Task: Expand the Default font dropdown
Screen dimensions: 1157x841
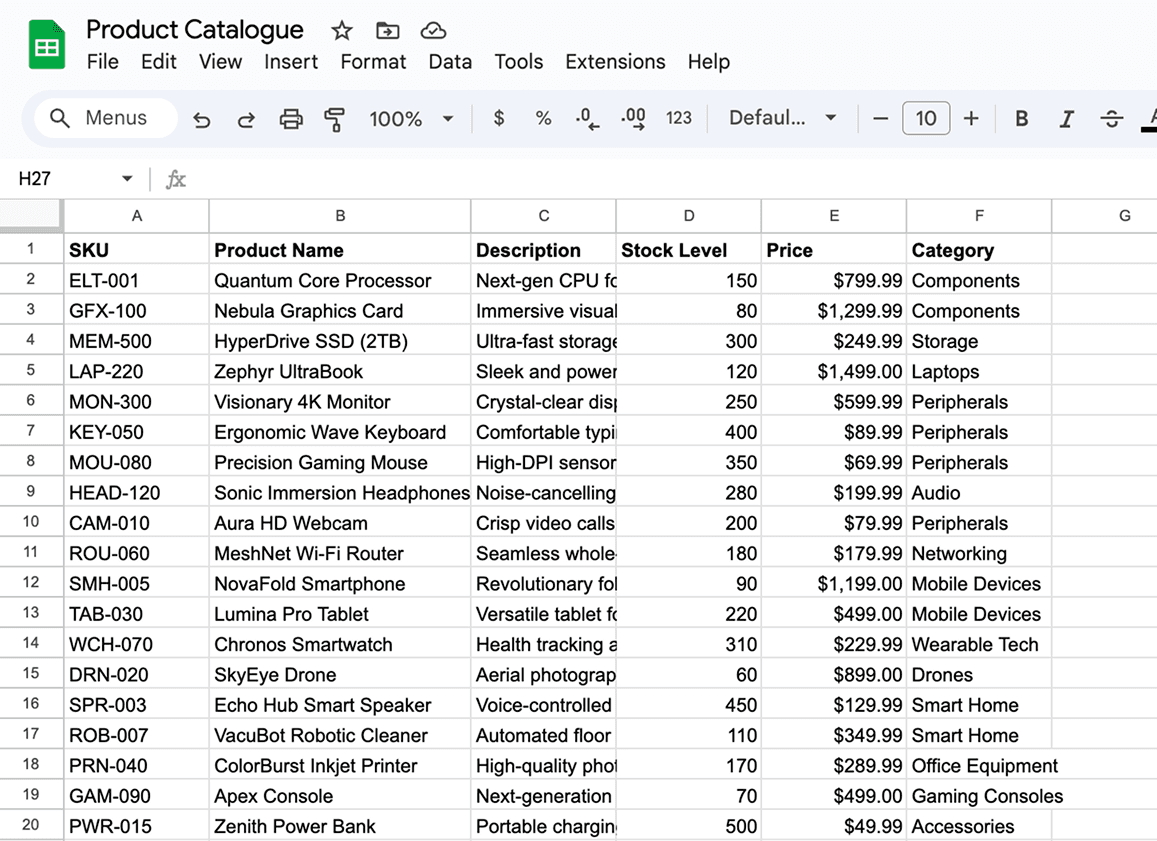Action: coord(782,119)
